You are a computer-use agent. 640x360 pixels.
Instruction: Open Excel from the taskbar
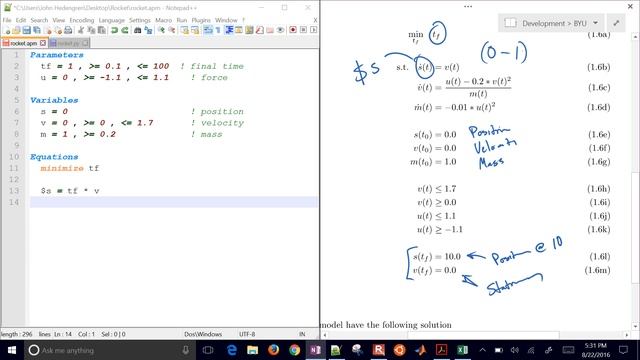(462, 350)
